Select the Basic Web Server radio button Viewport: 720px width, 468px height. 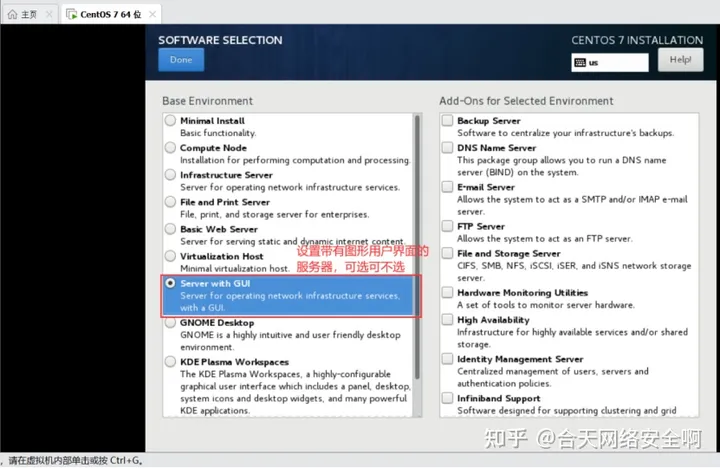point(170,229)
